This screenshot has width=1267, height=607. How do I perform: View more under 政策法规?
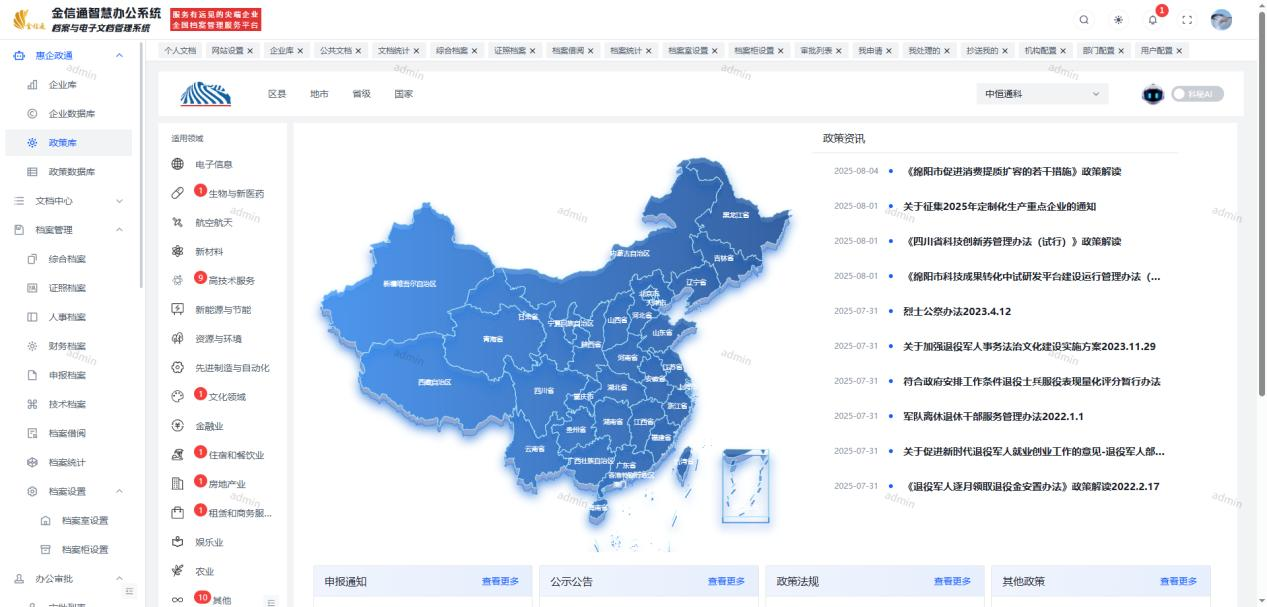click(952, 581)
